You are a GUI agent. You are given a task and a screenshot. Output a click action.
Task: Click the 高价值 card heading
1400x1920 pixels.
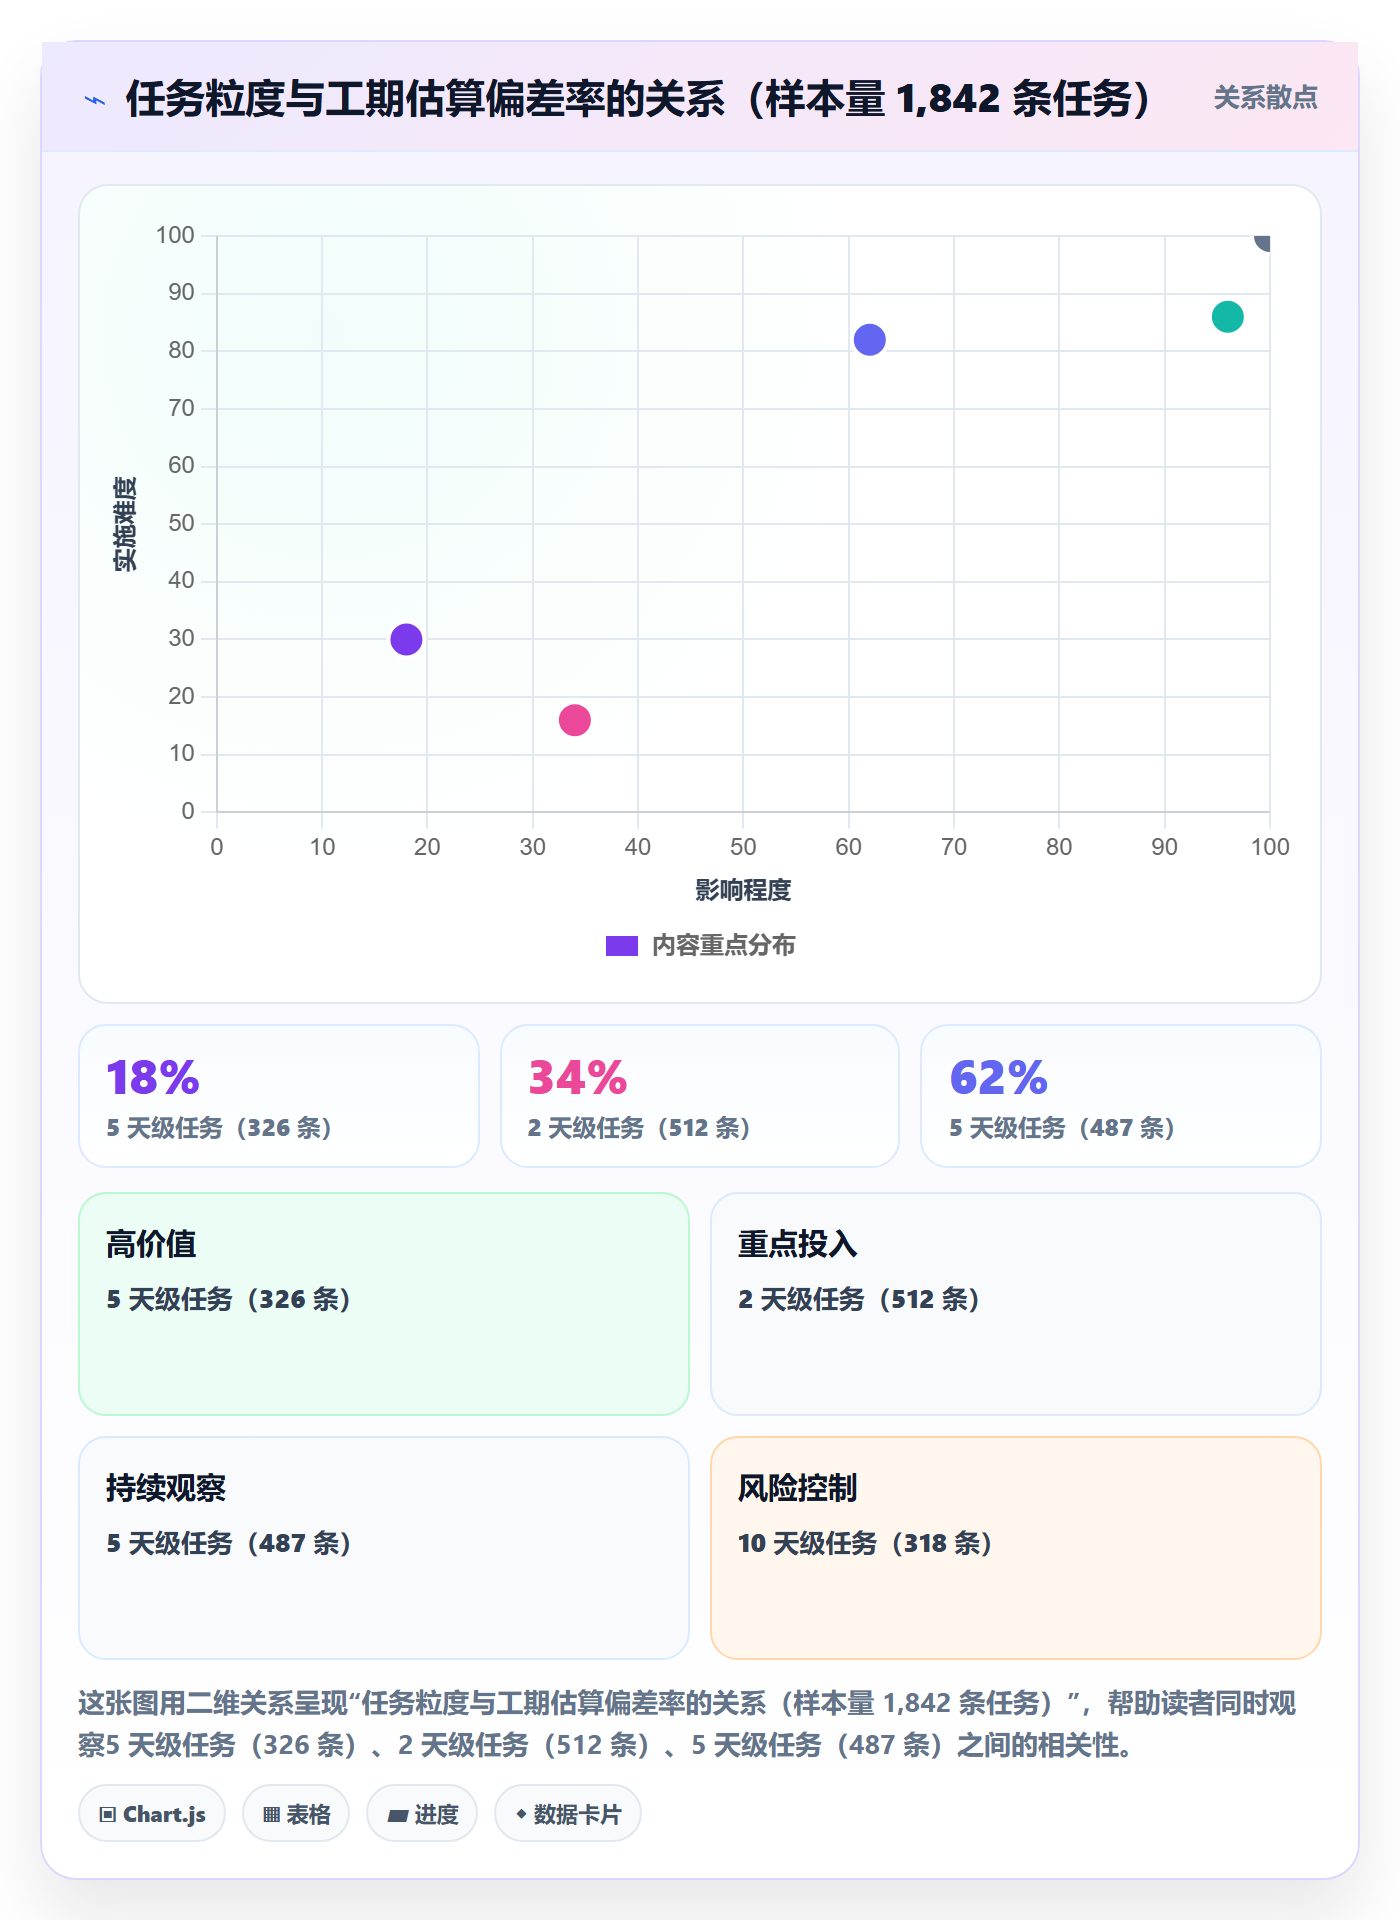pos(151,1244)
